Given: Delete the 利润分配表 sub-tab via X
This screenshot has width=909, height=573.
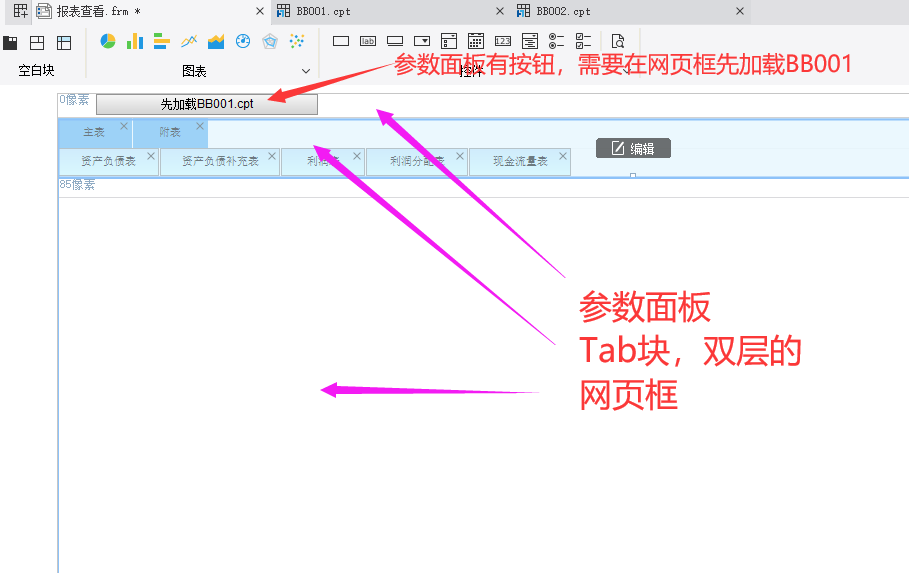Looking at the screenshot, I should coord(460,156).
